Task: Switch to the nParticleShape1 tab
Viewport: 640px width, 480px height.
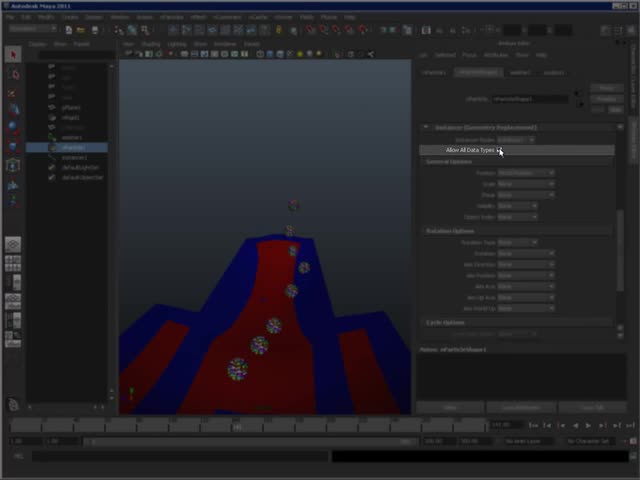Action: (478, 73)
